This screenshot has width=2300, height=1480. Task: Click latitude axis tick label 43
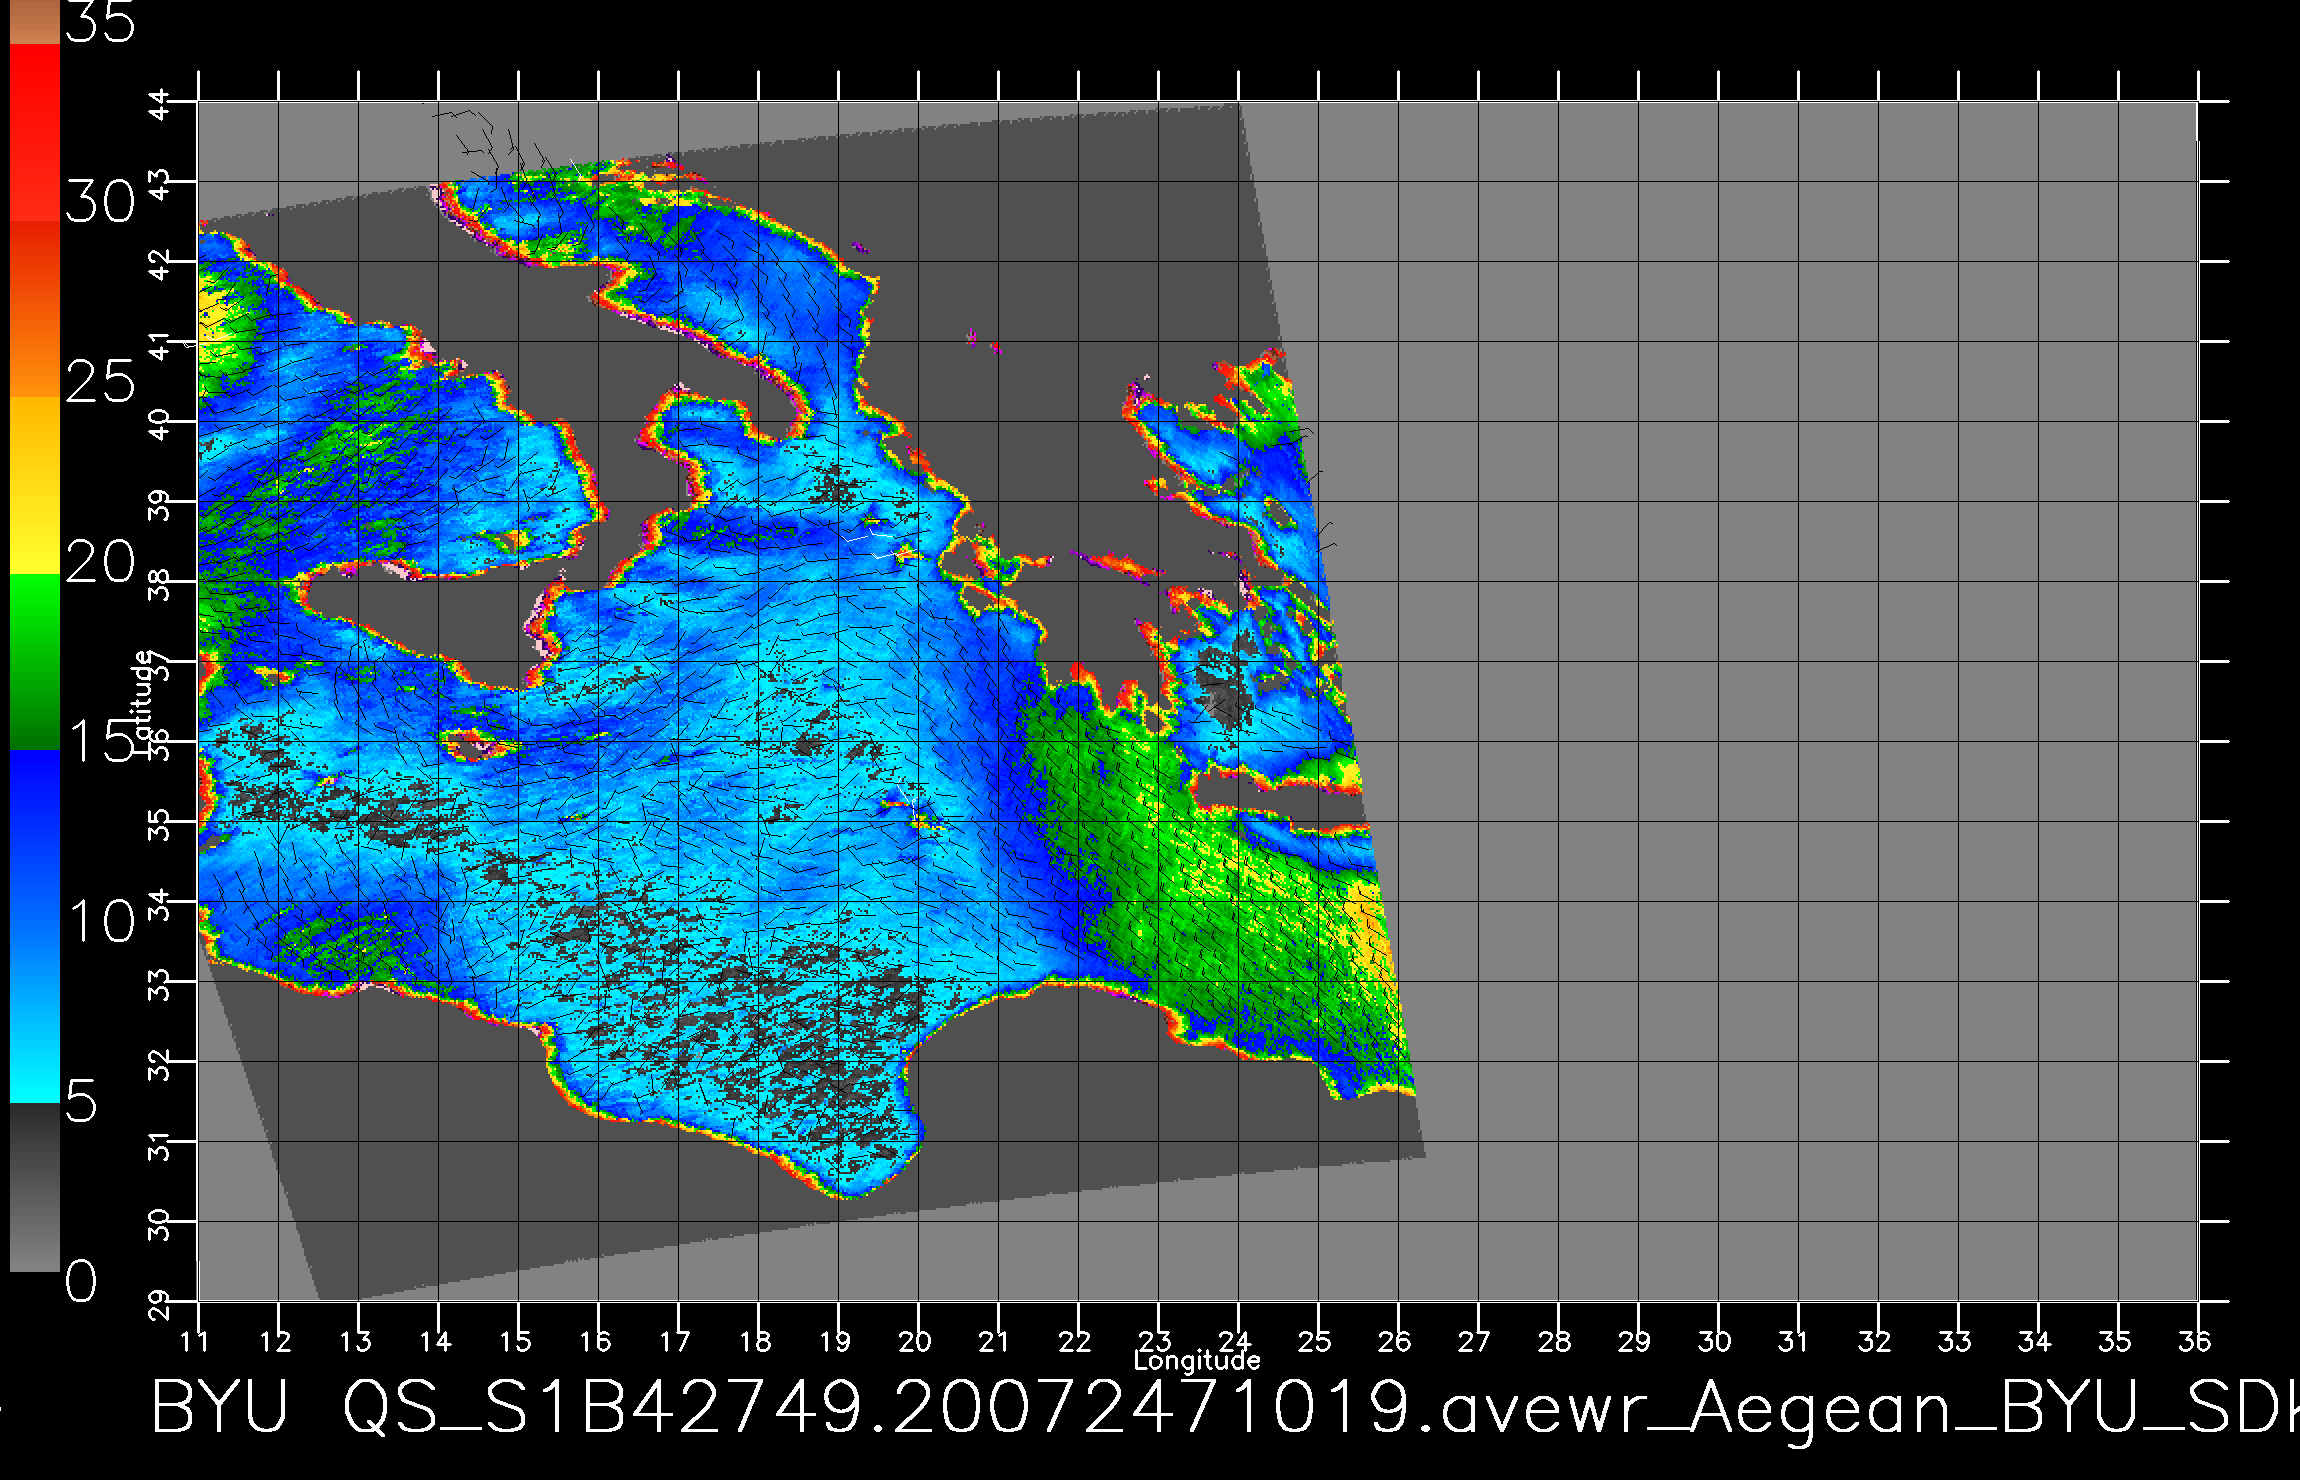click(161, 183)
